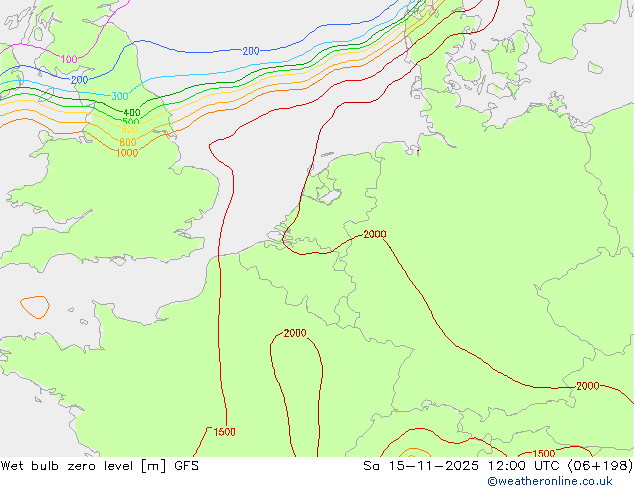Viewport: 634px width, 490px height.
Task: Click the 2000 label near the Netherlands
Action: 375,234
